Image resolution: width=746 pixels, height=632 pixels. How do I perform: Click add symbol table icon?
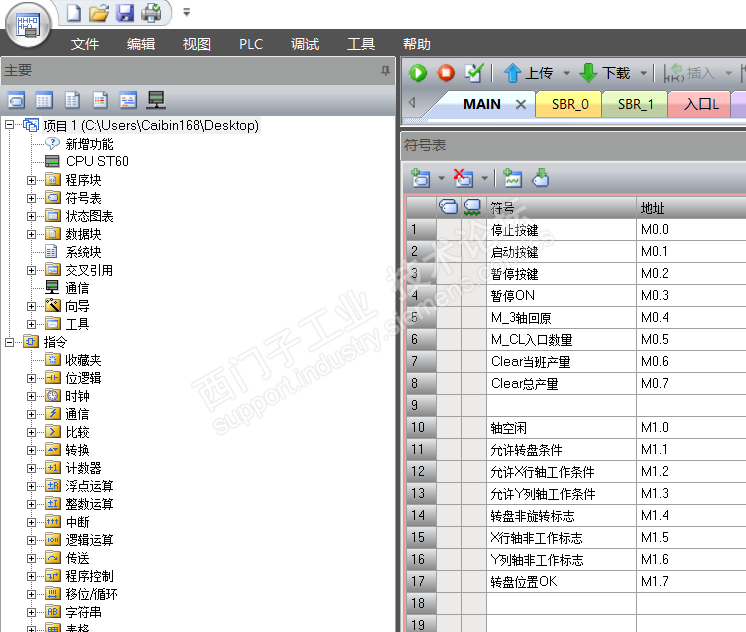421,178
